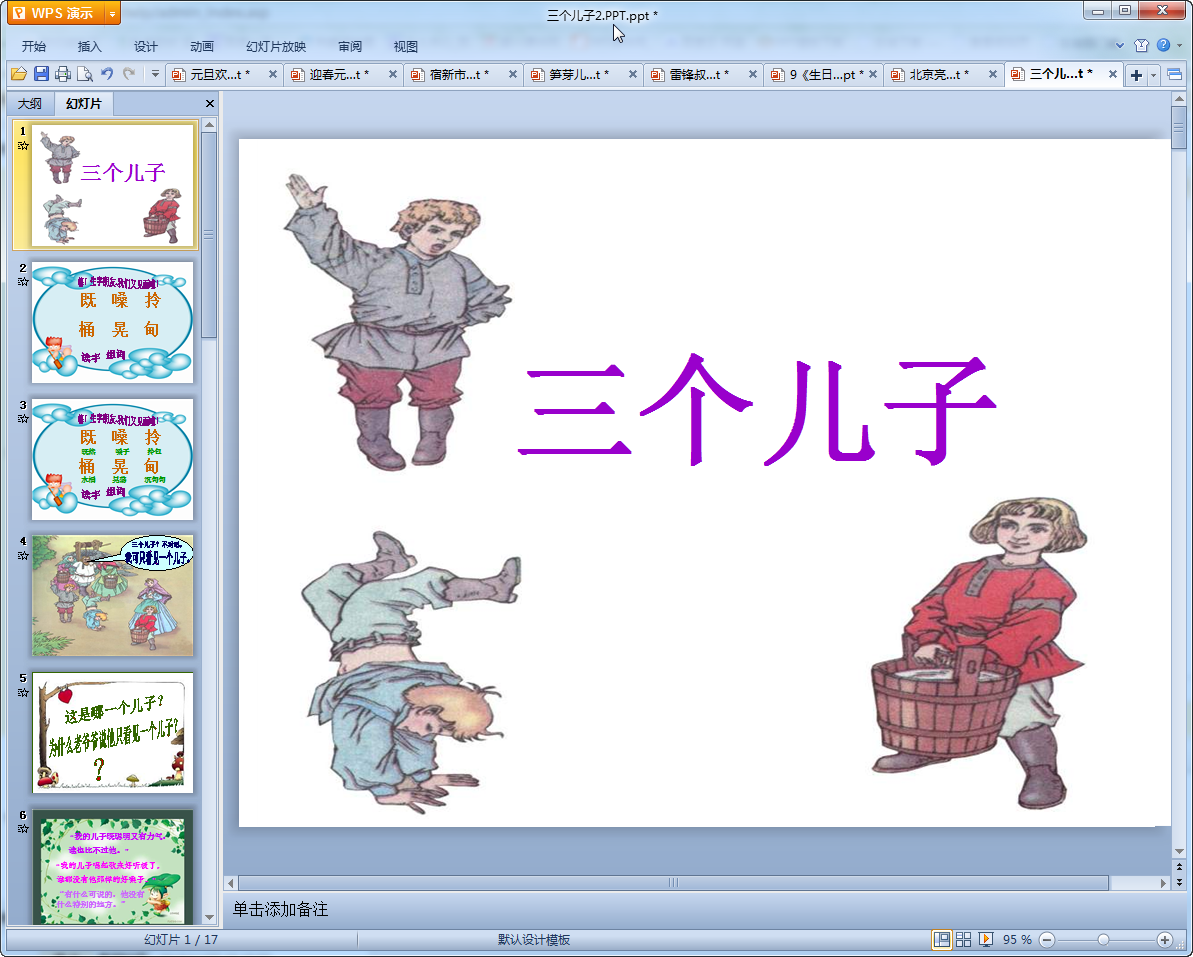The image size is (1193, 957).
Task: Switch to Slide Sorter view in status bar
Action: pyautogui.click(x=964, y=940)
